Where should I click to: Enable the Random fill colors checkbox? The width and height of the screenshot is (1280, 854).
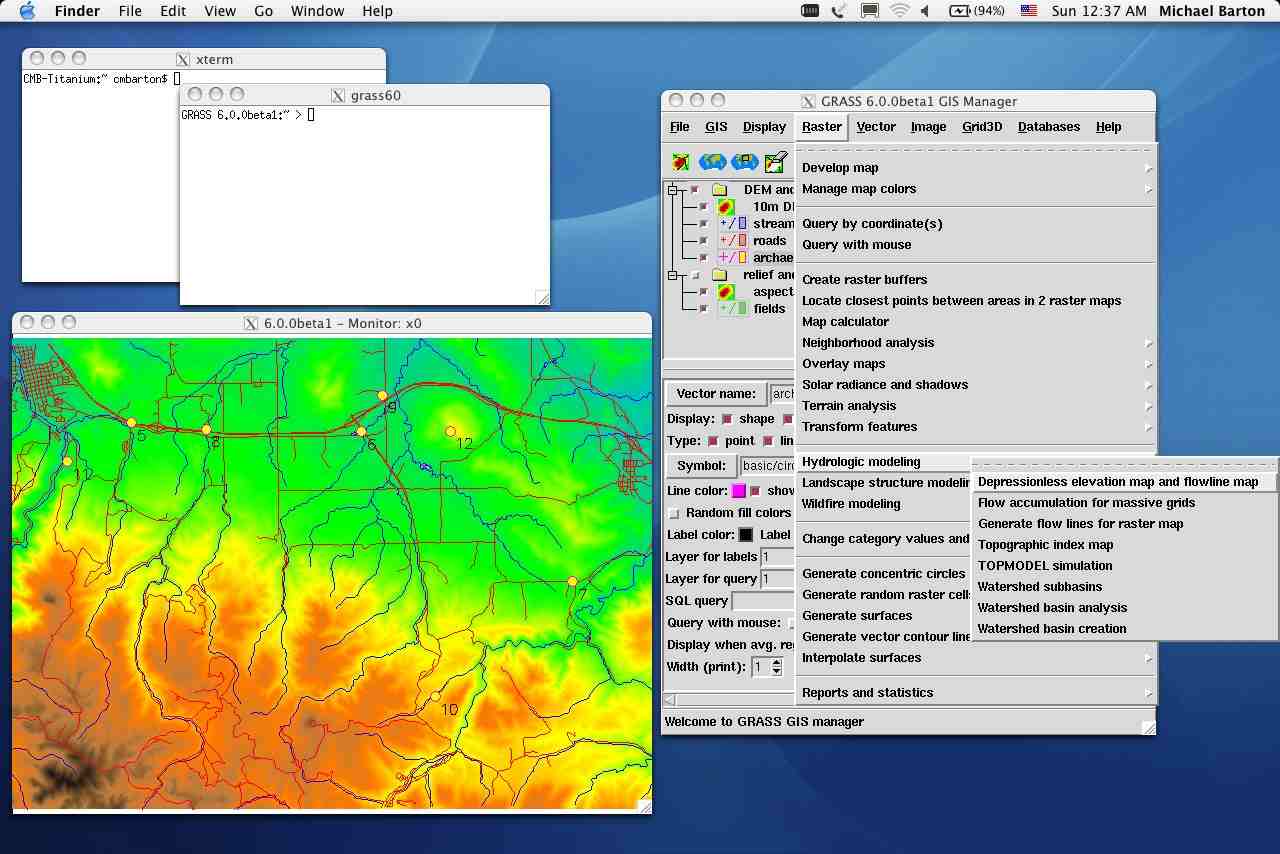click(673, 513)
